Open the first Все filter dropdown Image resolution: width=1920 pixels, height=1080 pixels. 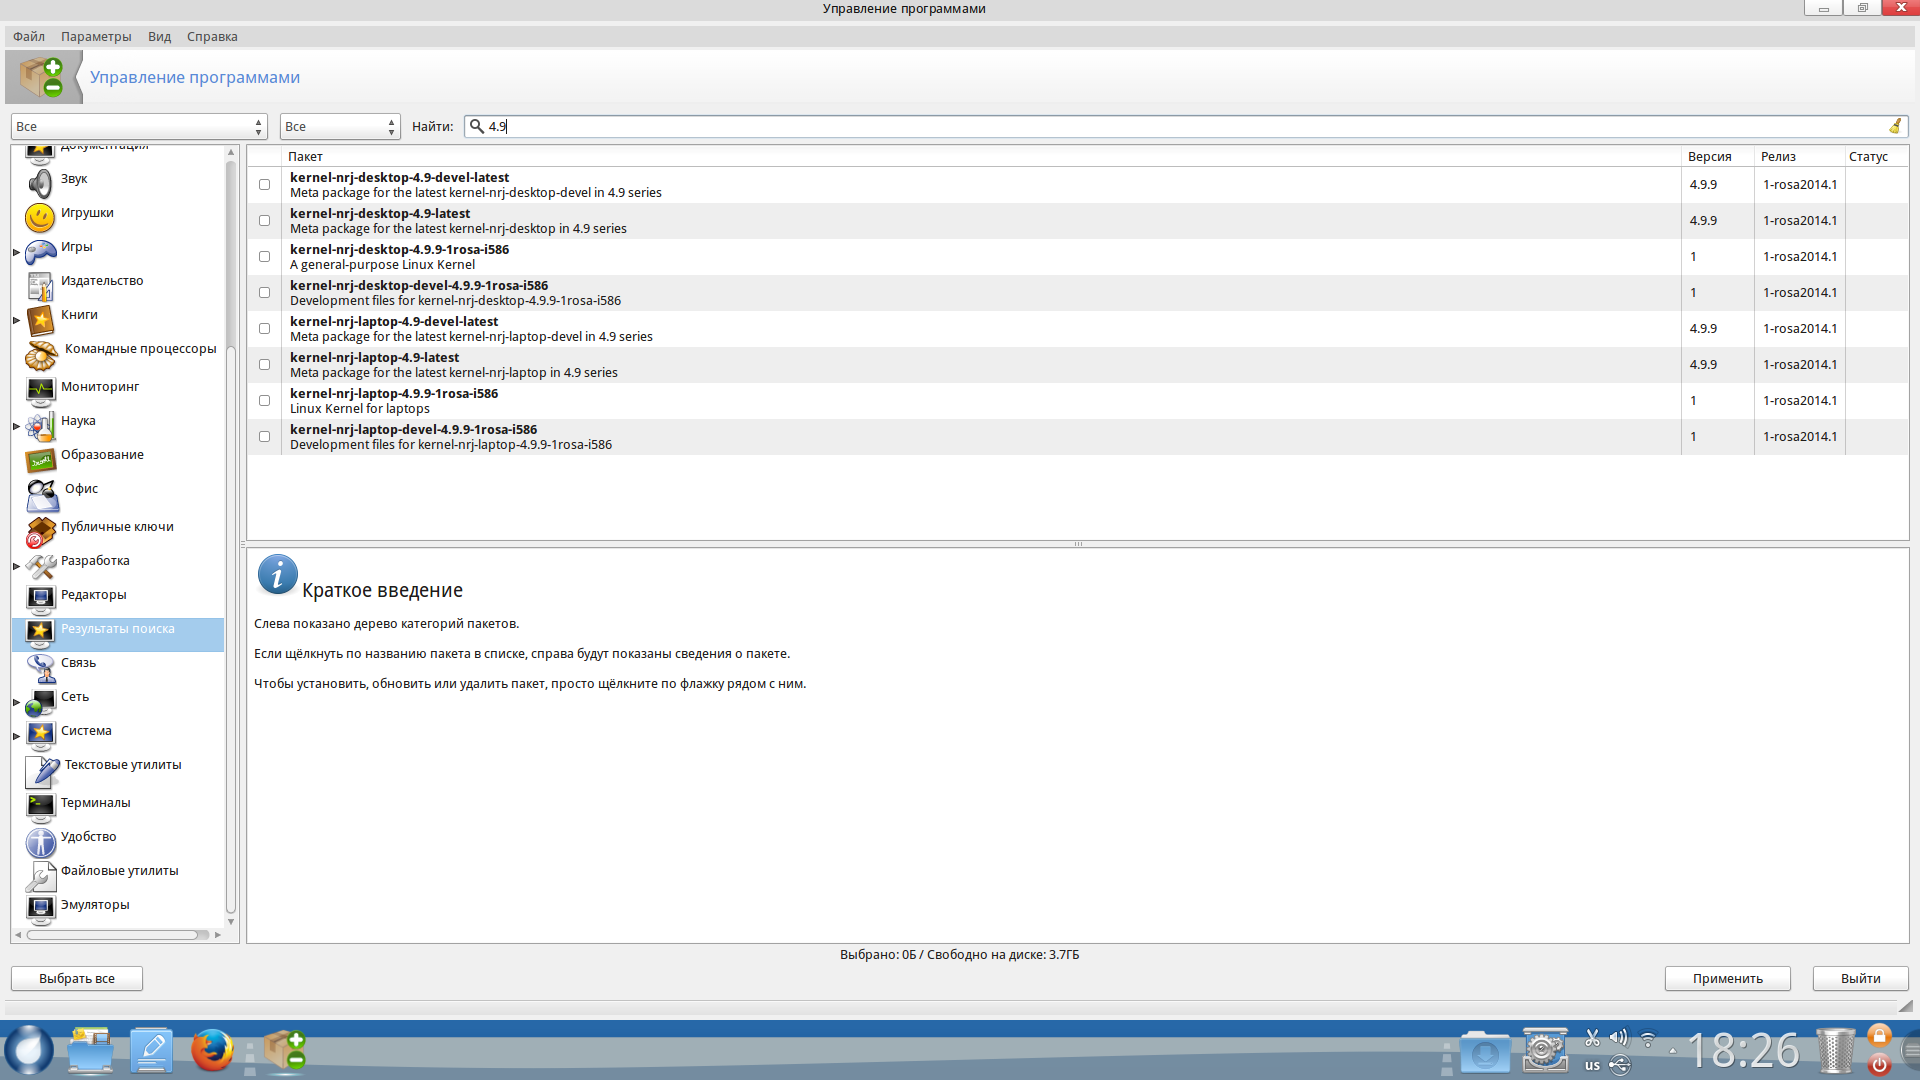[x=139, y=127]
